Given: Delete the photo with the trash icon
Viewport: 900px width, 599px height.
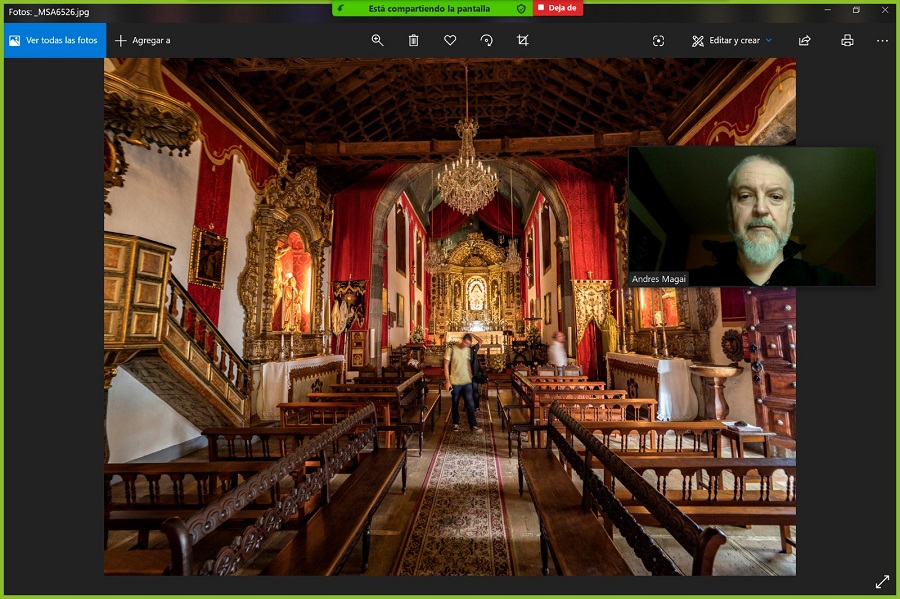Looking at the screenshot, I should pos(413,40).
